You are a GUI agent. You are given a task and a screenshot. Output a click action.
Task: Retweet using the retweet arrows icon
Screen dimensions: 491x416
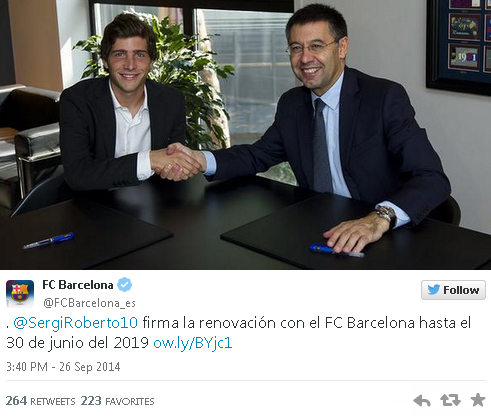(450, 400)
